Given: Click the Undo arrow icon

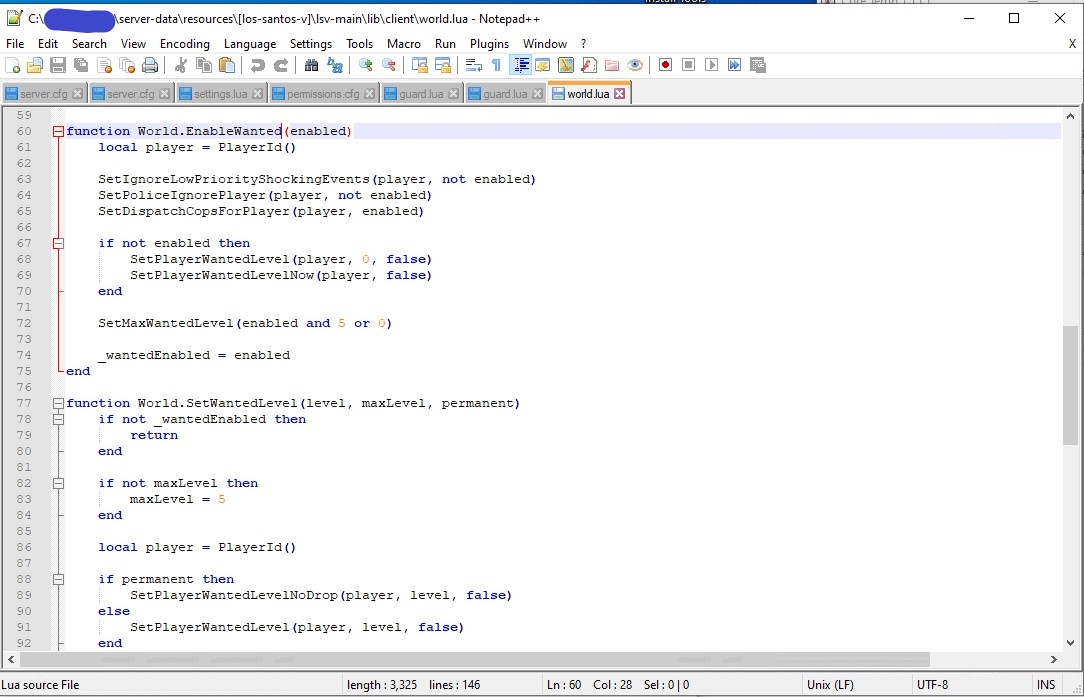Looking at the screenshot, I should [258, 66].
